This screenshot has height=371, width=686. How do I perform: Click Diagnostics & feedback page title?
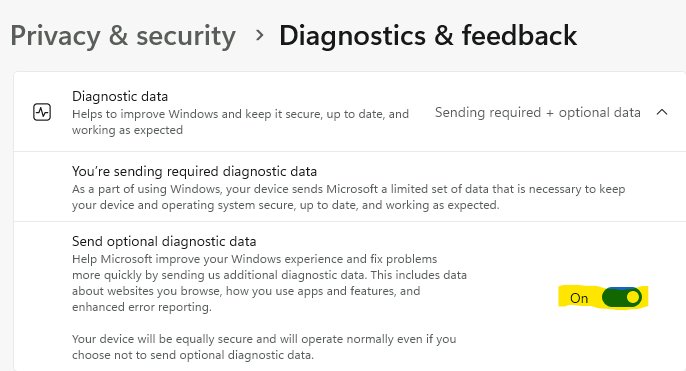pos(428,35)
